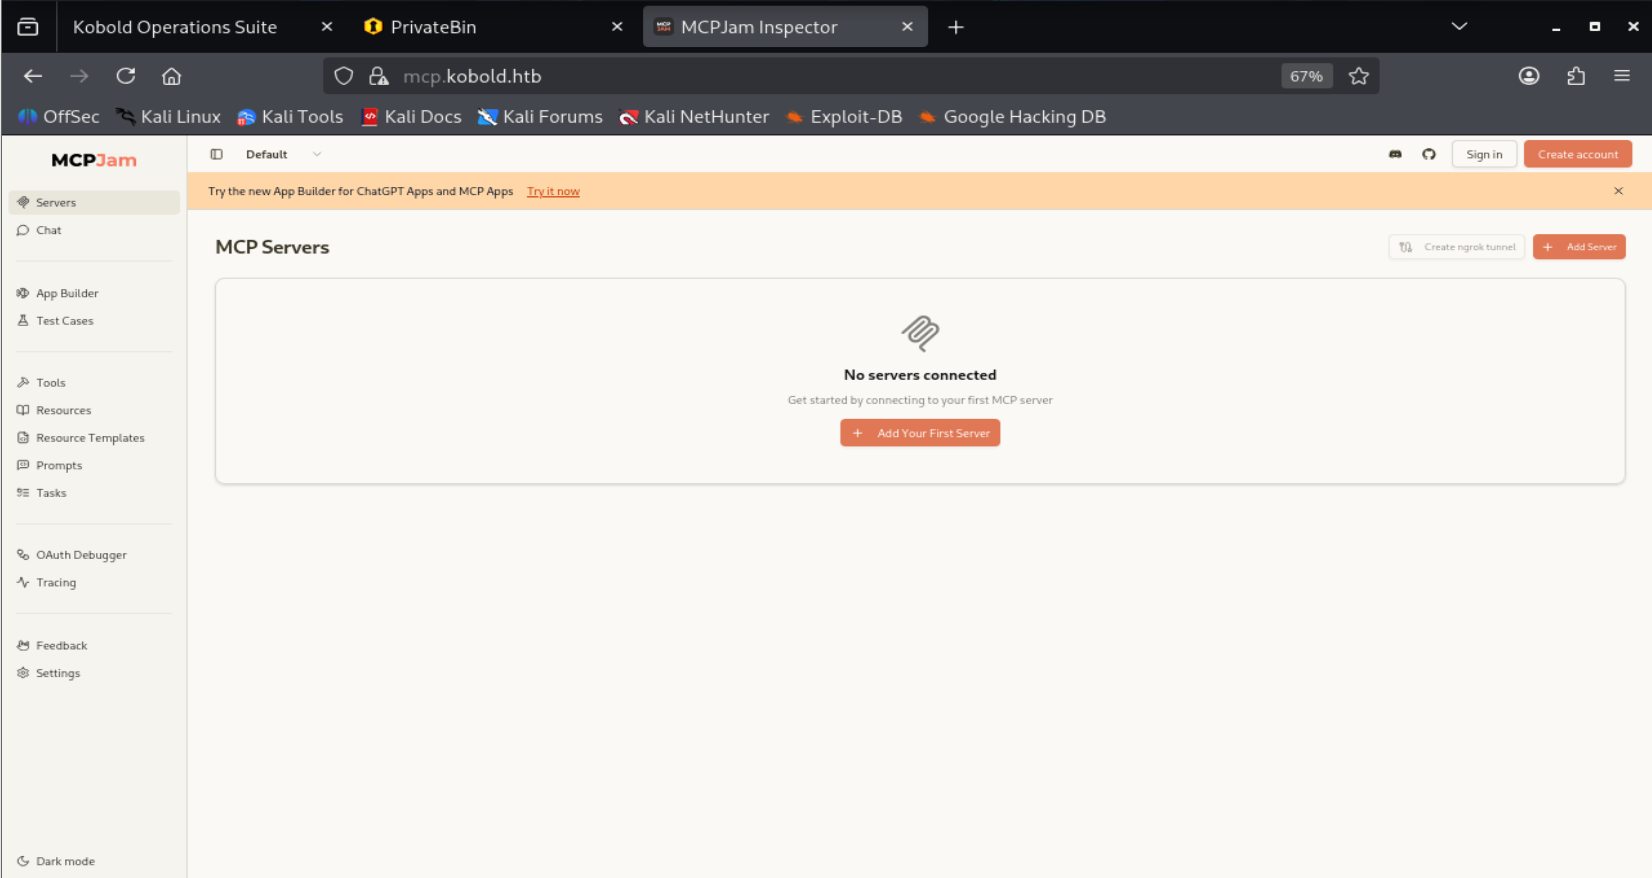Open the OffSec bookmark

click(59, 117)
